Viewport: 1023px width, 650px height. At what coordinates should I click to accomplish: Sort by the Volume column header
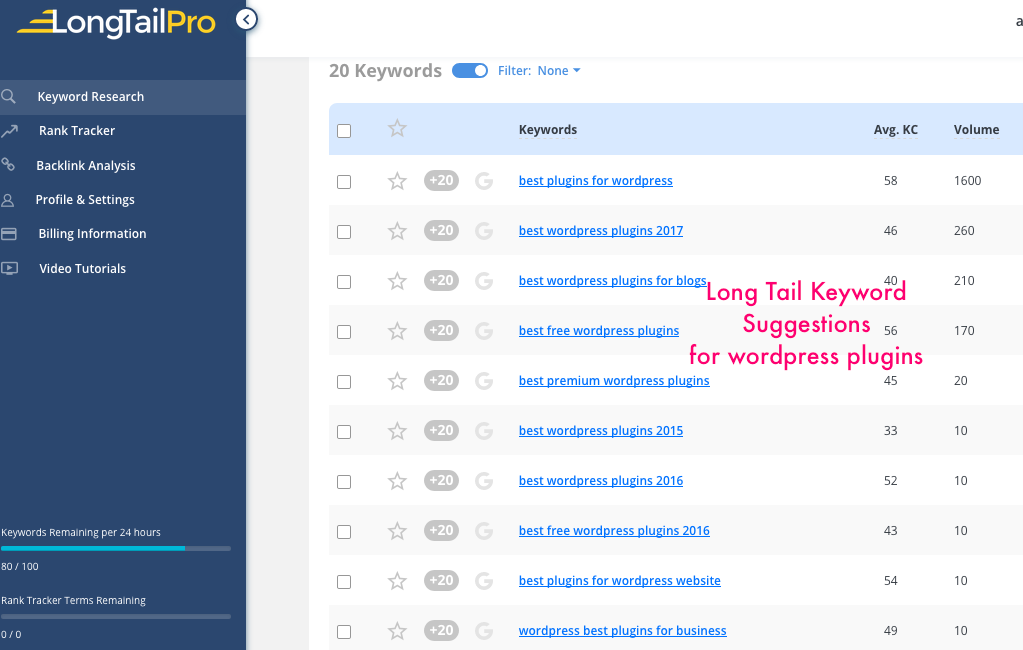[x=976, y=130]
